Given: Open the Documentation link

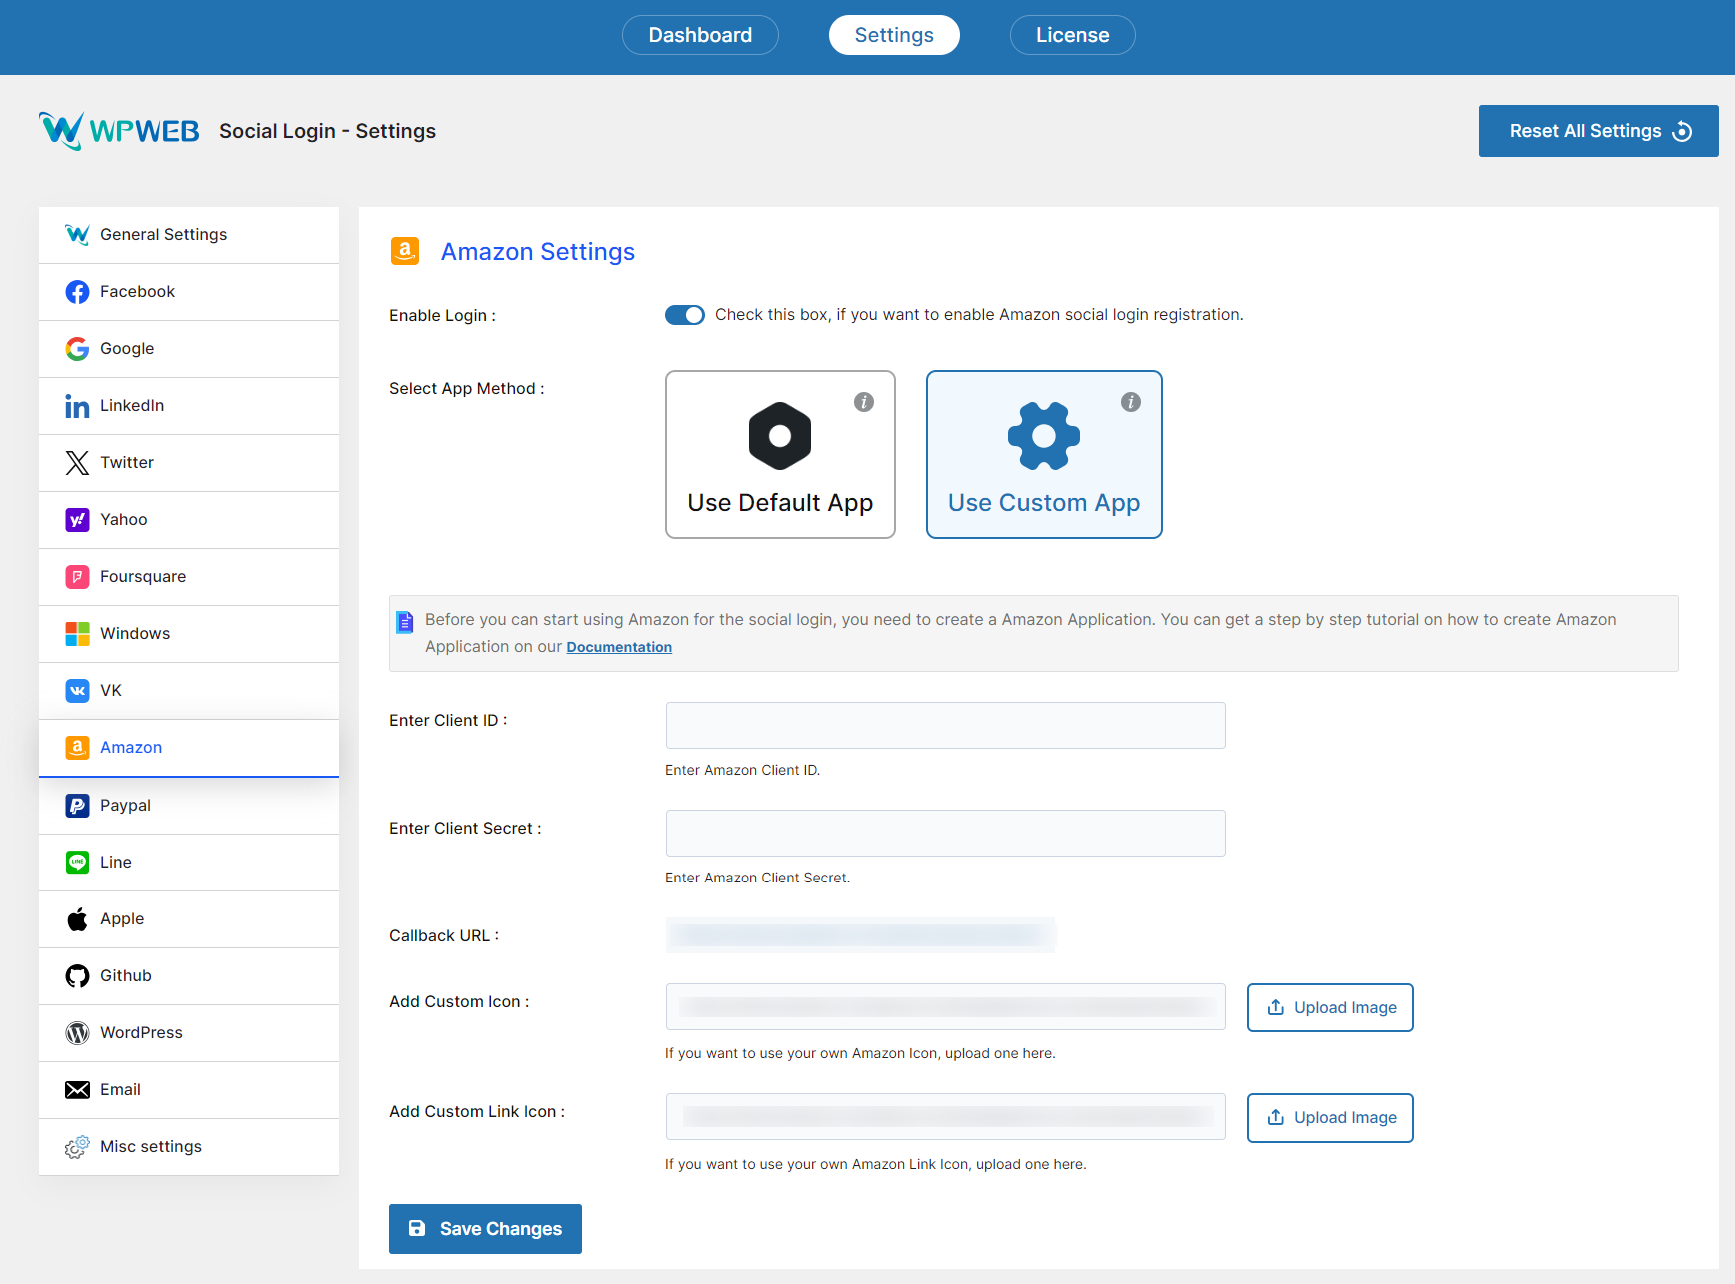Looking at the screenshot, I should click(619, 647).
